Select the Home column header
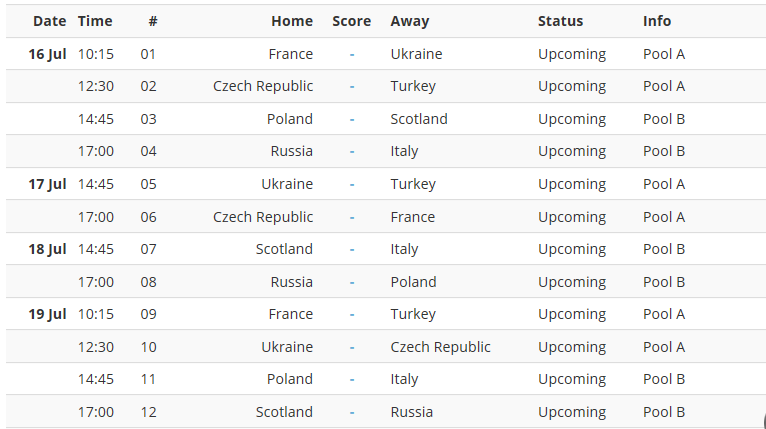The height and width of the screenshot is (429, 766). pos(292,21)
